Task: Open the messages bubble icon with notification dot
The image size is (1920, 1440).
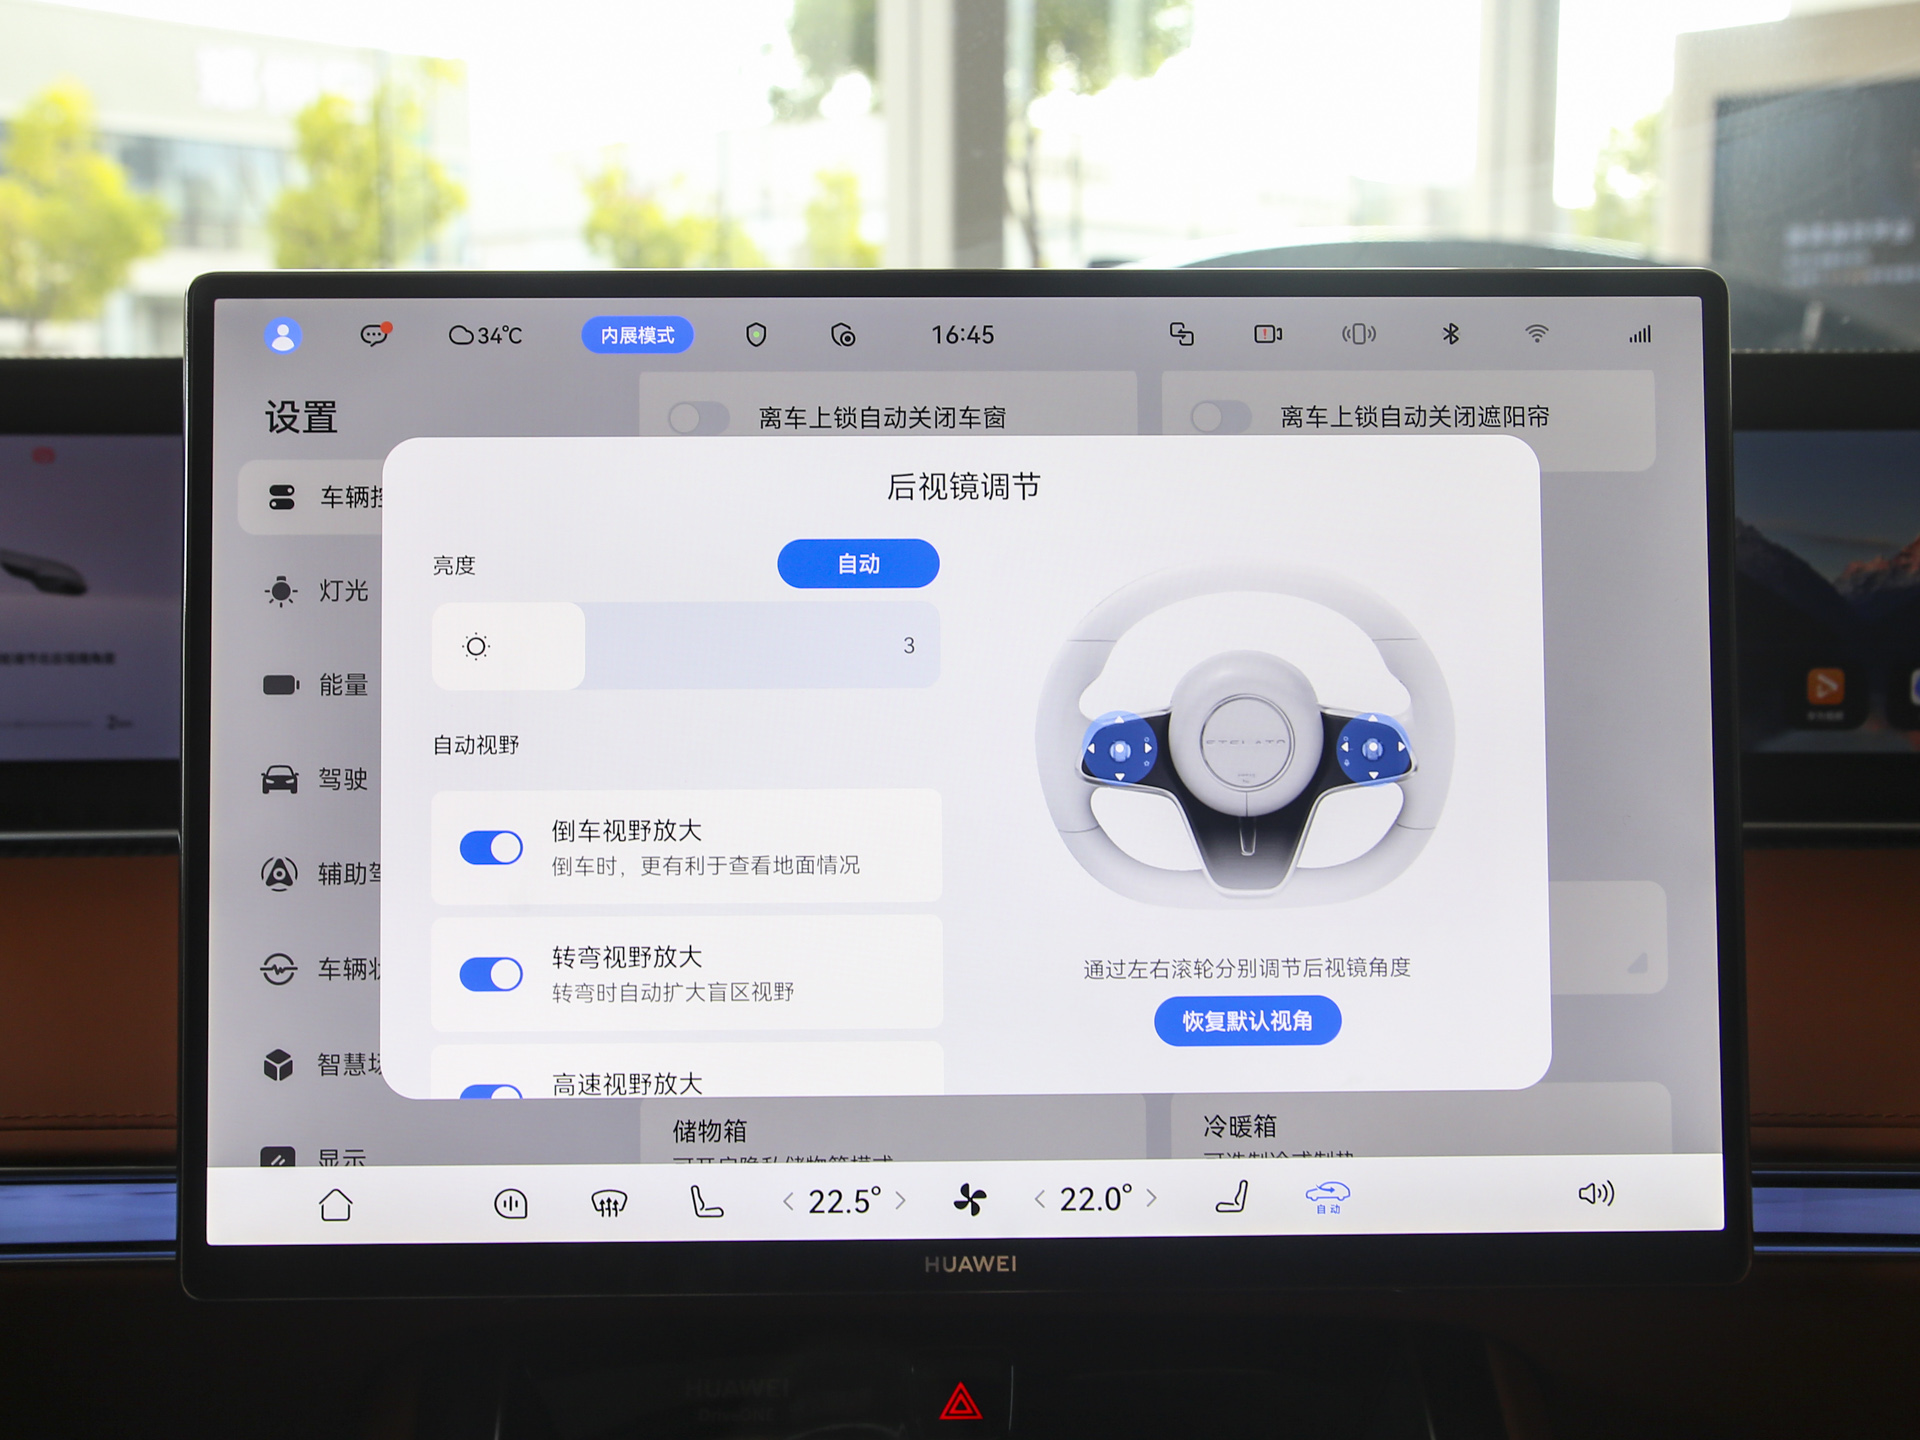Action: point(374,335)
